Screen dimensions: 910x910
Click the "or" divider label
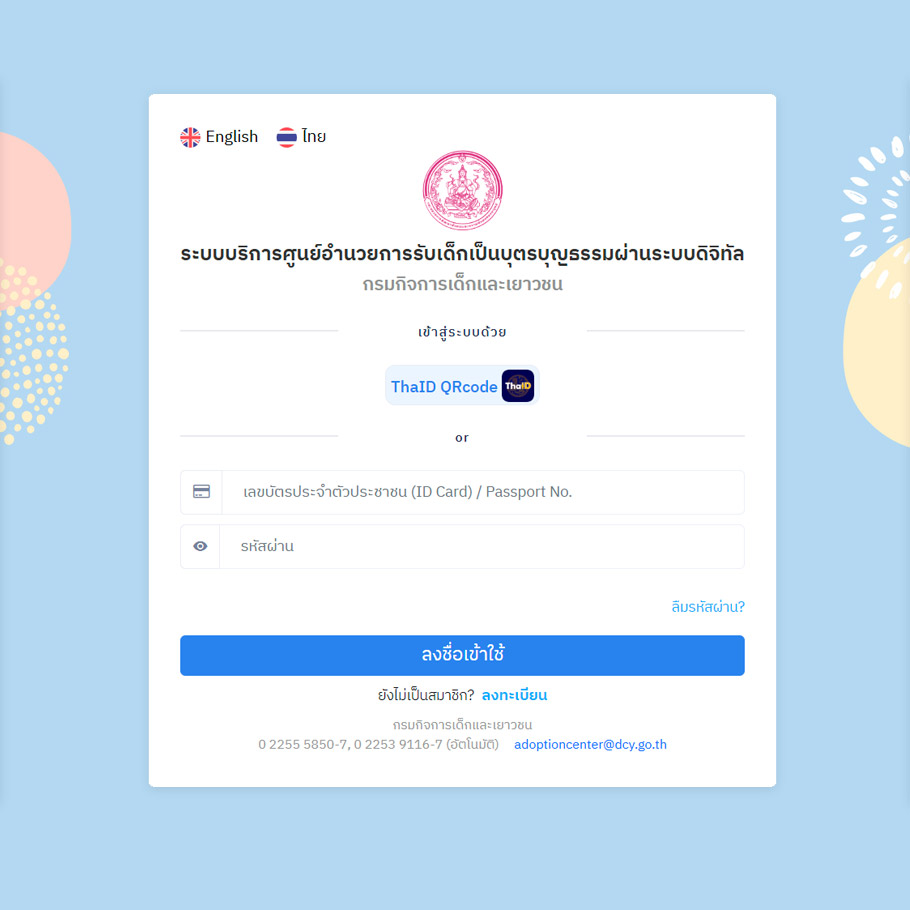[x=462, y=438]
